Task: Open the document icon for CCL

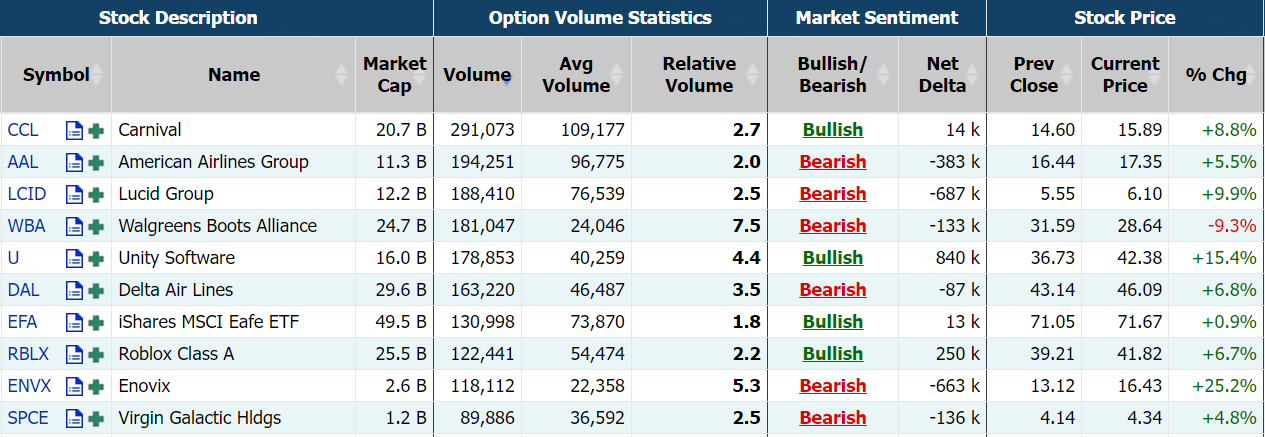Action: 74,130
